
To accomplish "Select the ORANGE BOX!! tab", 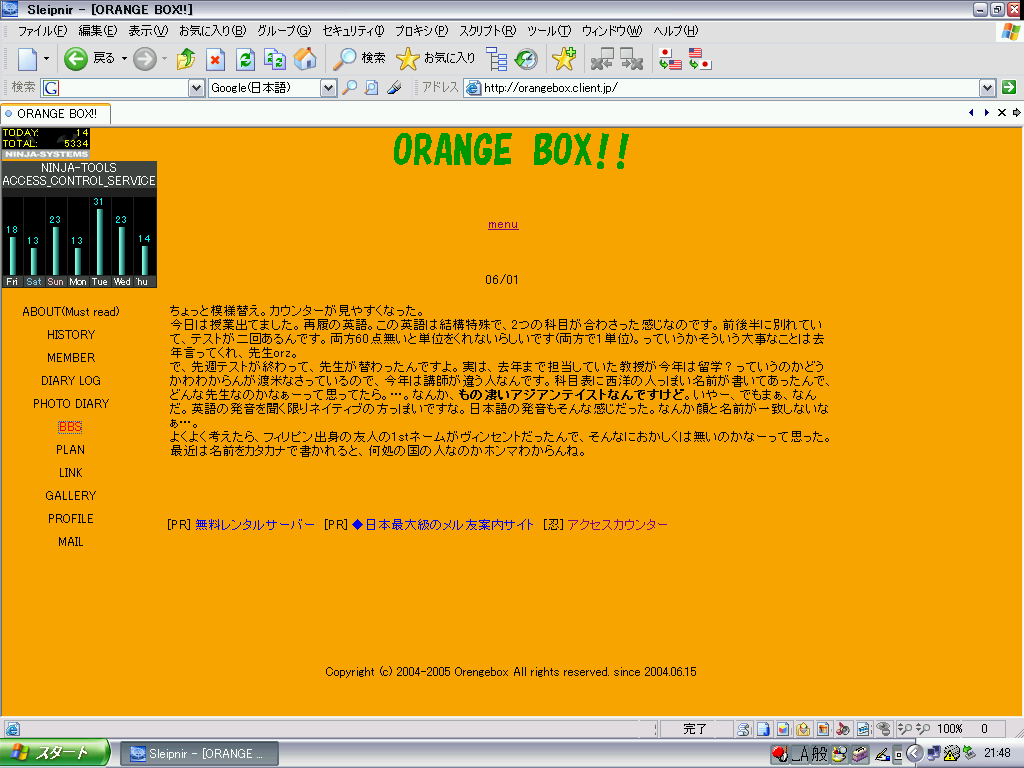I will [x=56, y=113].
